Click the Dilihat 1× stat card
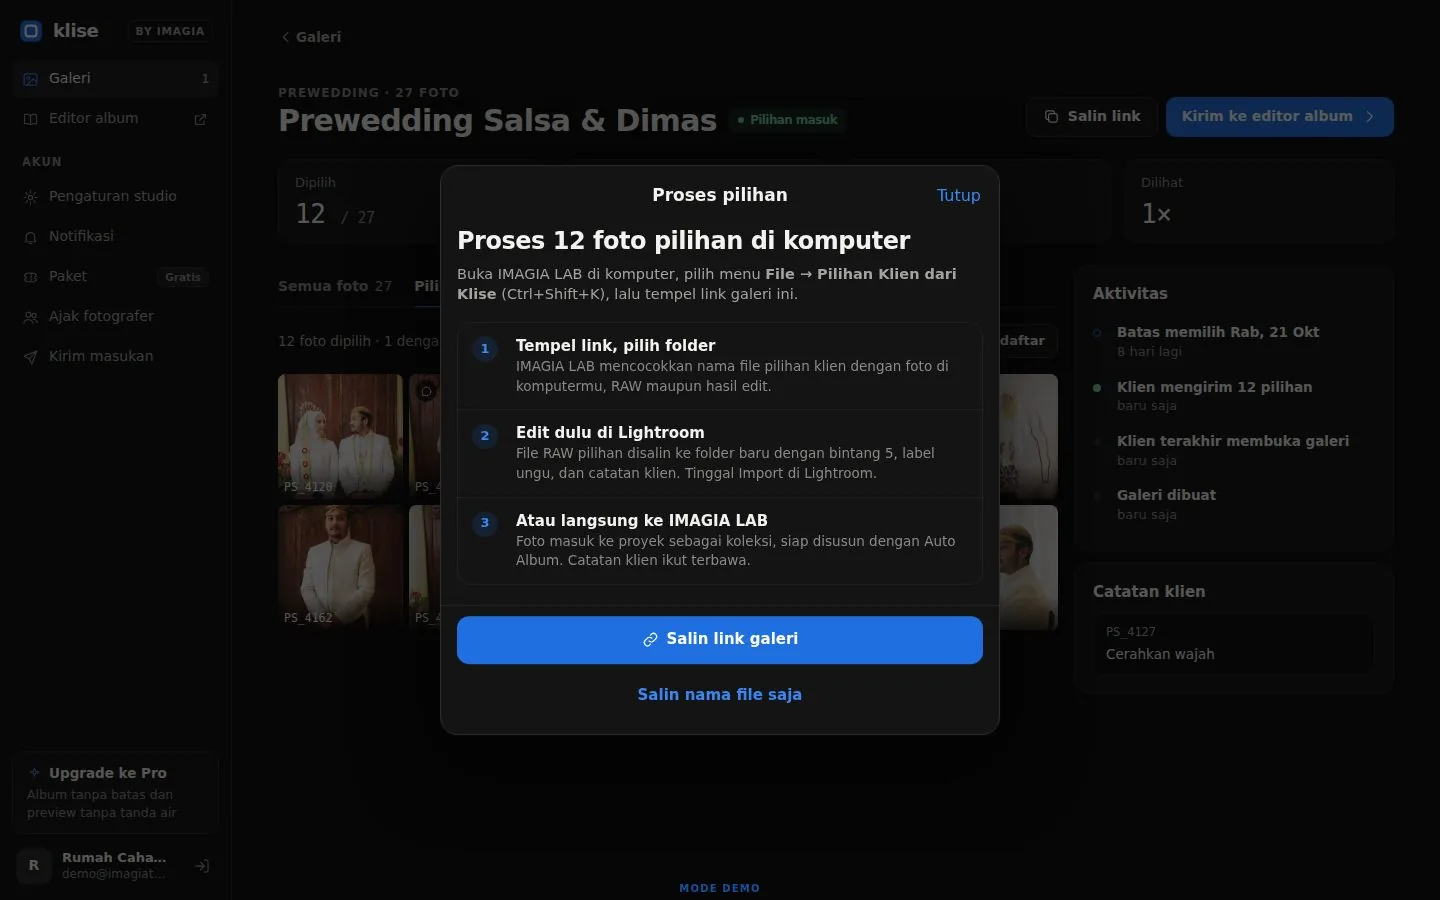This screenshot has width=1440, height=900. (x=1260, y=201)
